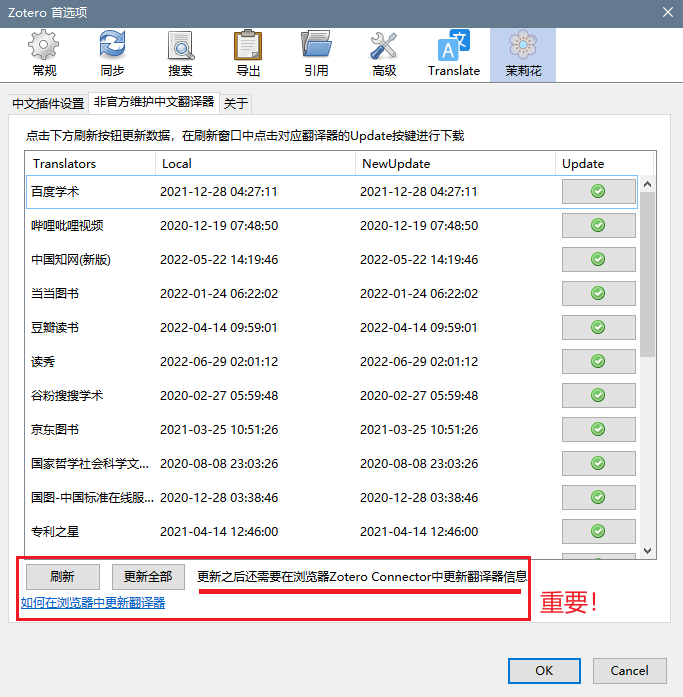This screenshot has height=697, width=683.
Task: Select the 国家哲学社会科学文... translator row
Action: pos(332,464)
